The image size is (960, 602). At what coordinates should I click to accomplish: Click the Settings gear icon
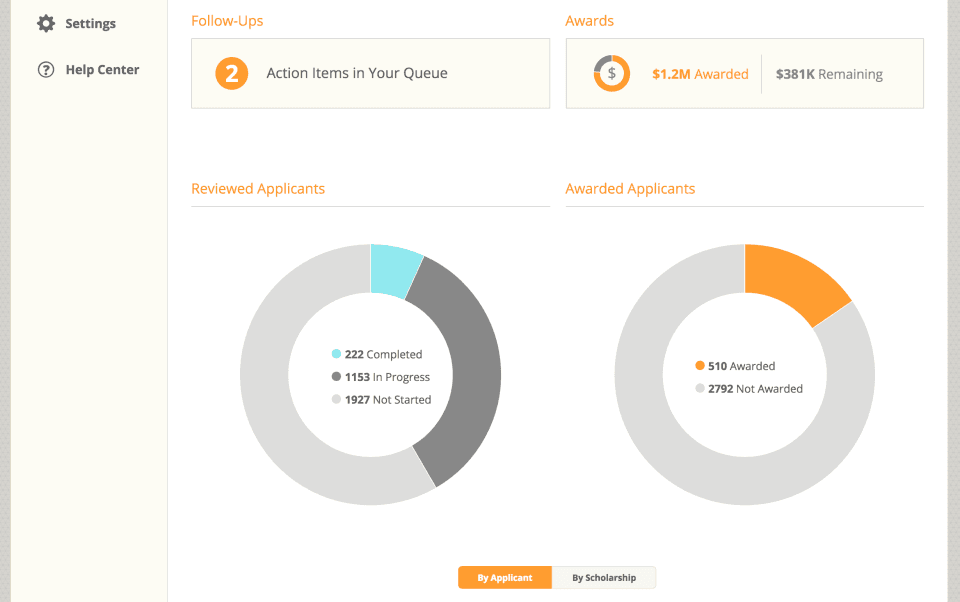pyautogui.click(x=45, y=23)
